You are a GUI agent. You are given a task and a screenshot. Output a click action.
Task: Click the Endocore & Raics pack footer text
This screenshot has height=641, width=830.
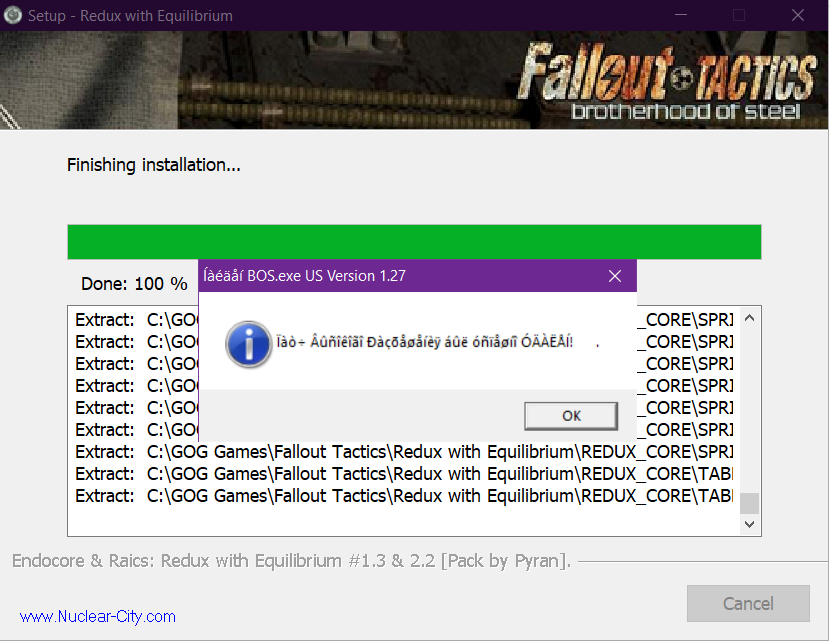tap(292, 561)
